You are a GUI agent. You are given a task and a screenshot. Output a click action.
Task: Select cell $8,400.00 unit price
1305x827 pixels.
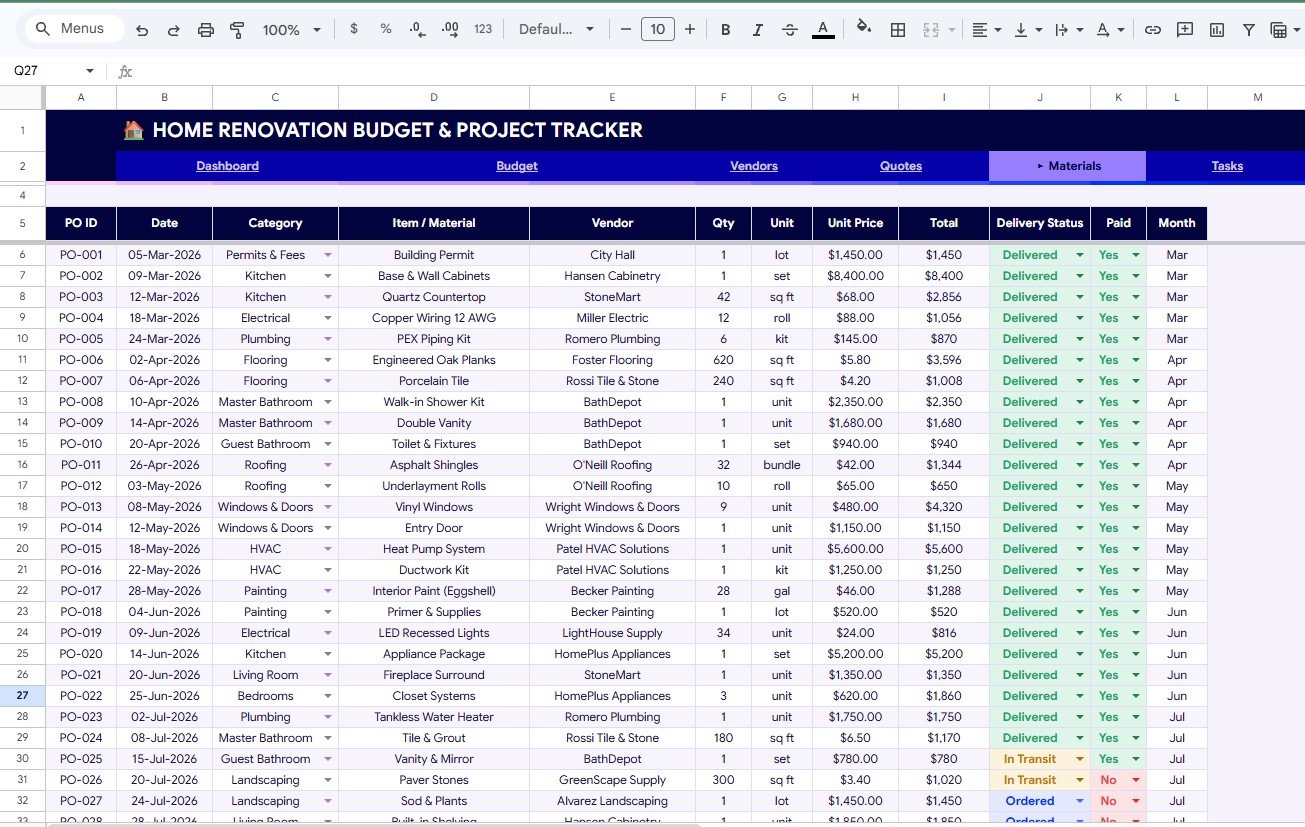click(855, 276)
